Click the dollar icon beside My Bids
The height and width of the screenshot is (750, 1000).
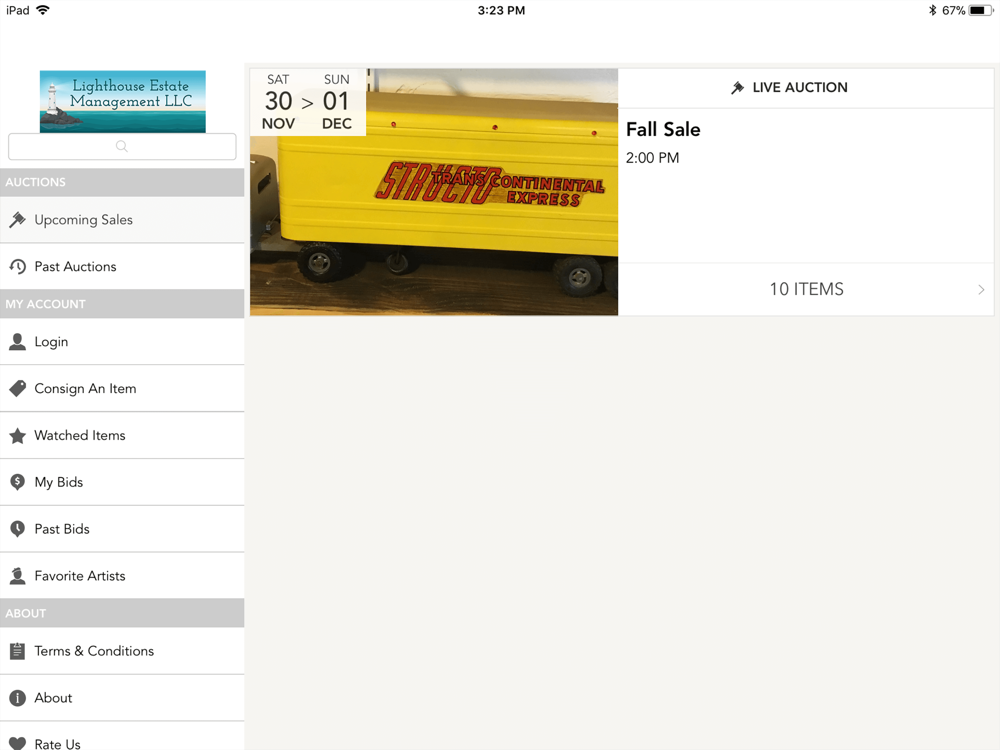point(18,482)
